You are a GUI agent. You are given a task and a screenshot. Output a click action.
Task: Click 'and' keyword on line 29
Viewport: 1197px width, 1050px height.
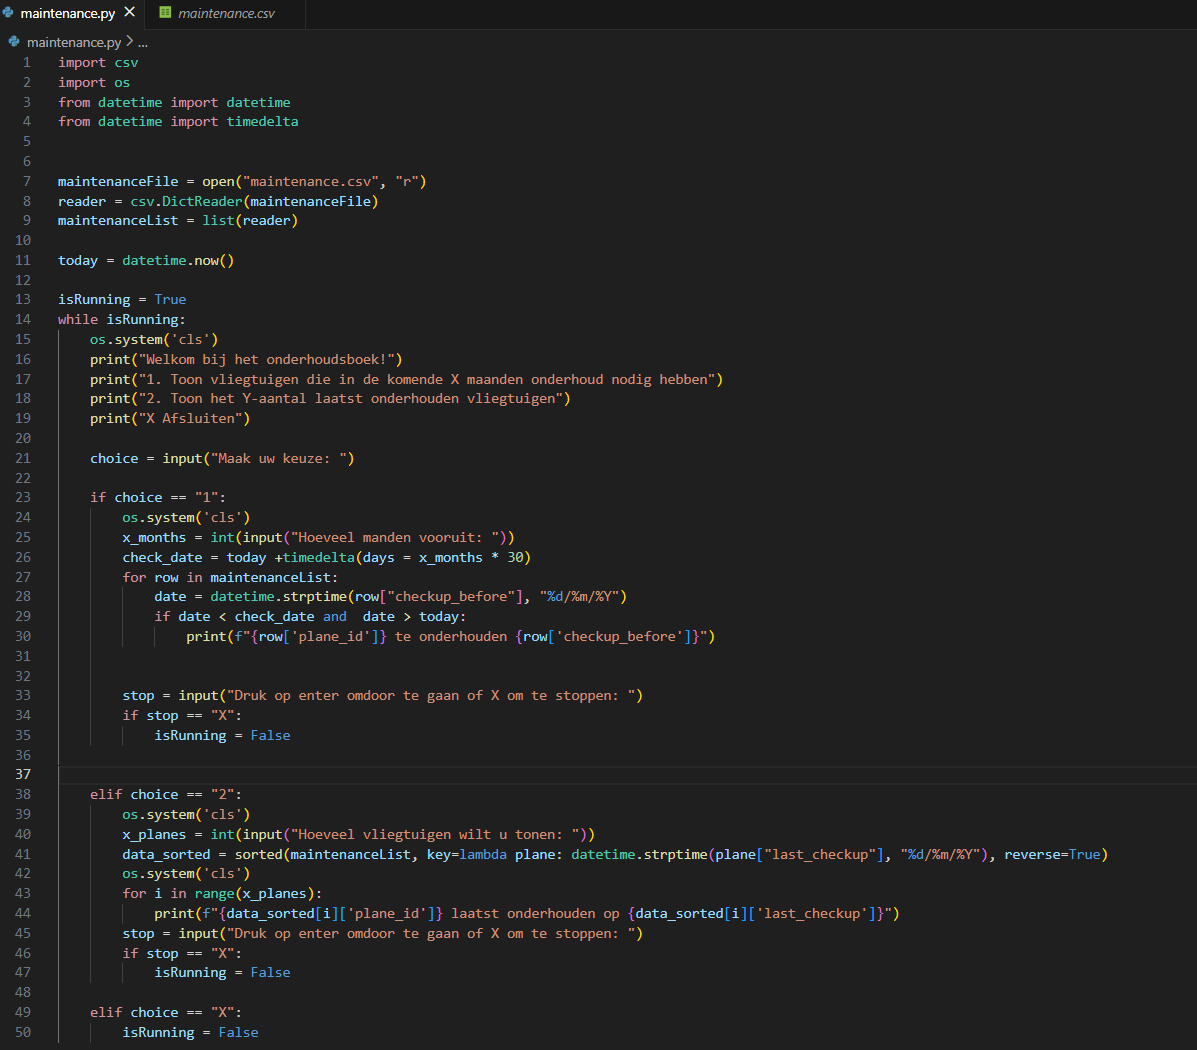pos(334,616)
